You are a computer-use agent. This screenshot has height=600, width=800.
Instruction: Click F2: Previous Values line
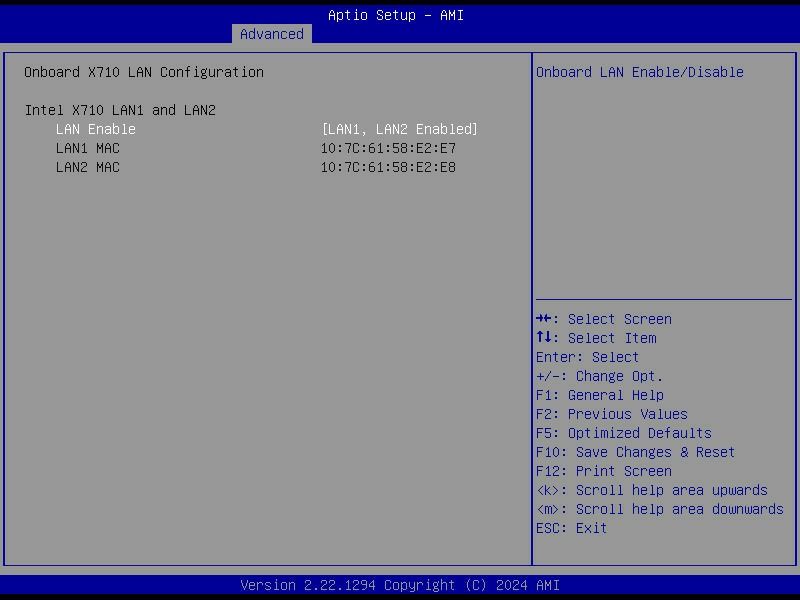point(612,414)
